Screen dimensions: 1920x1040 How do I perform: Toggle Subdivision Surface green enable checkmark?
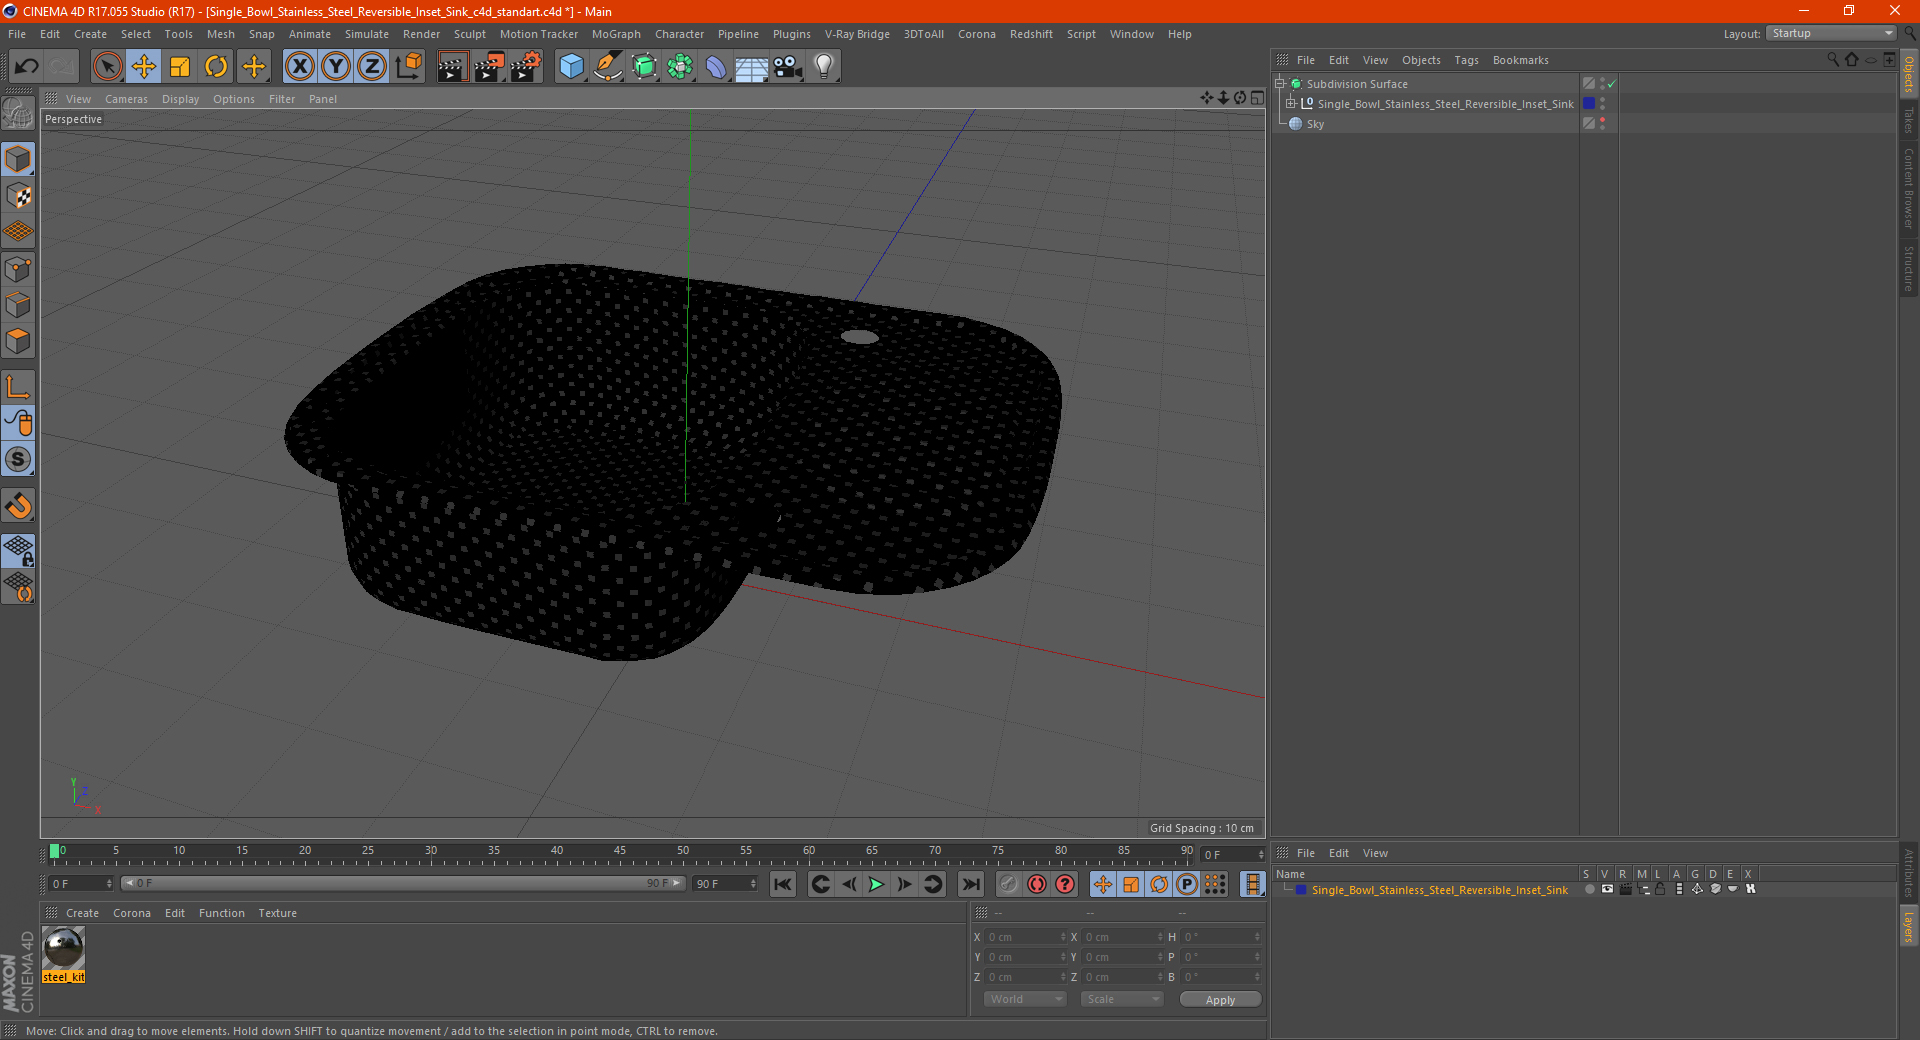(x=1611, y=84)
